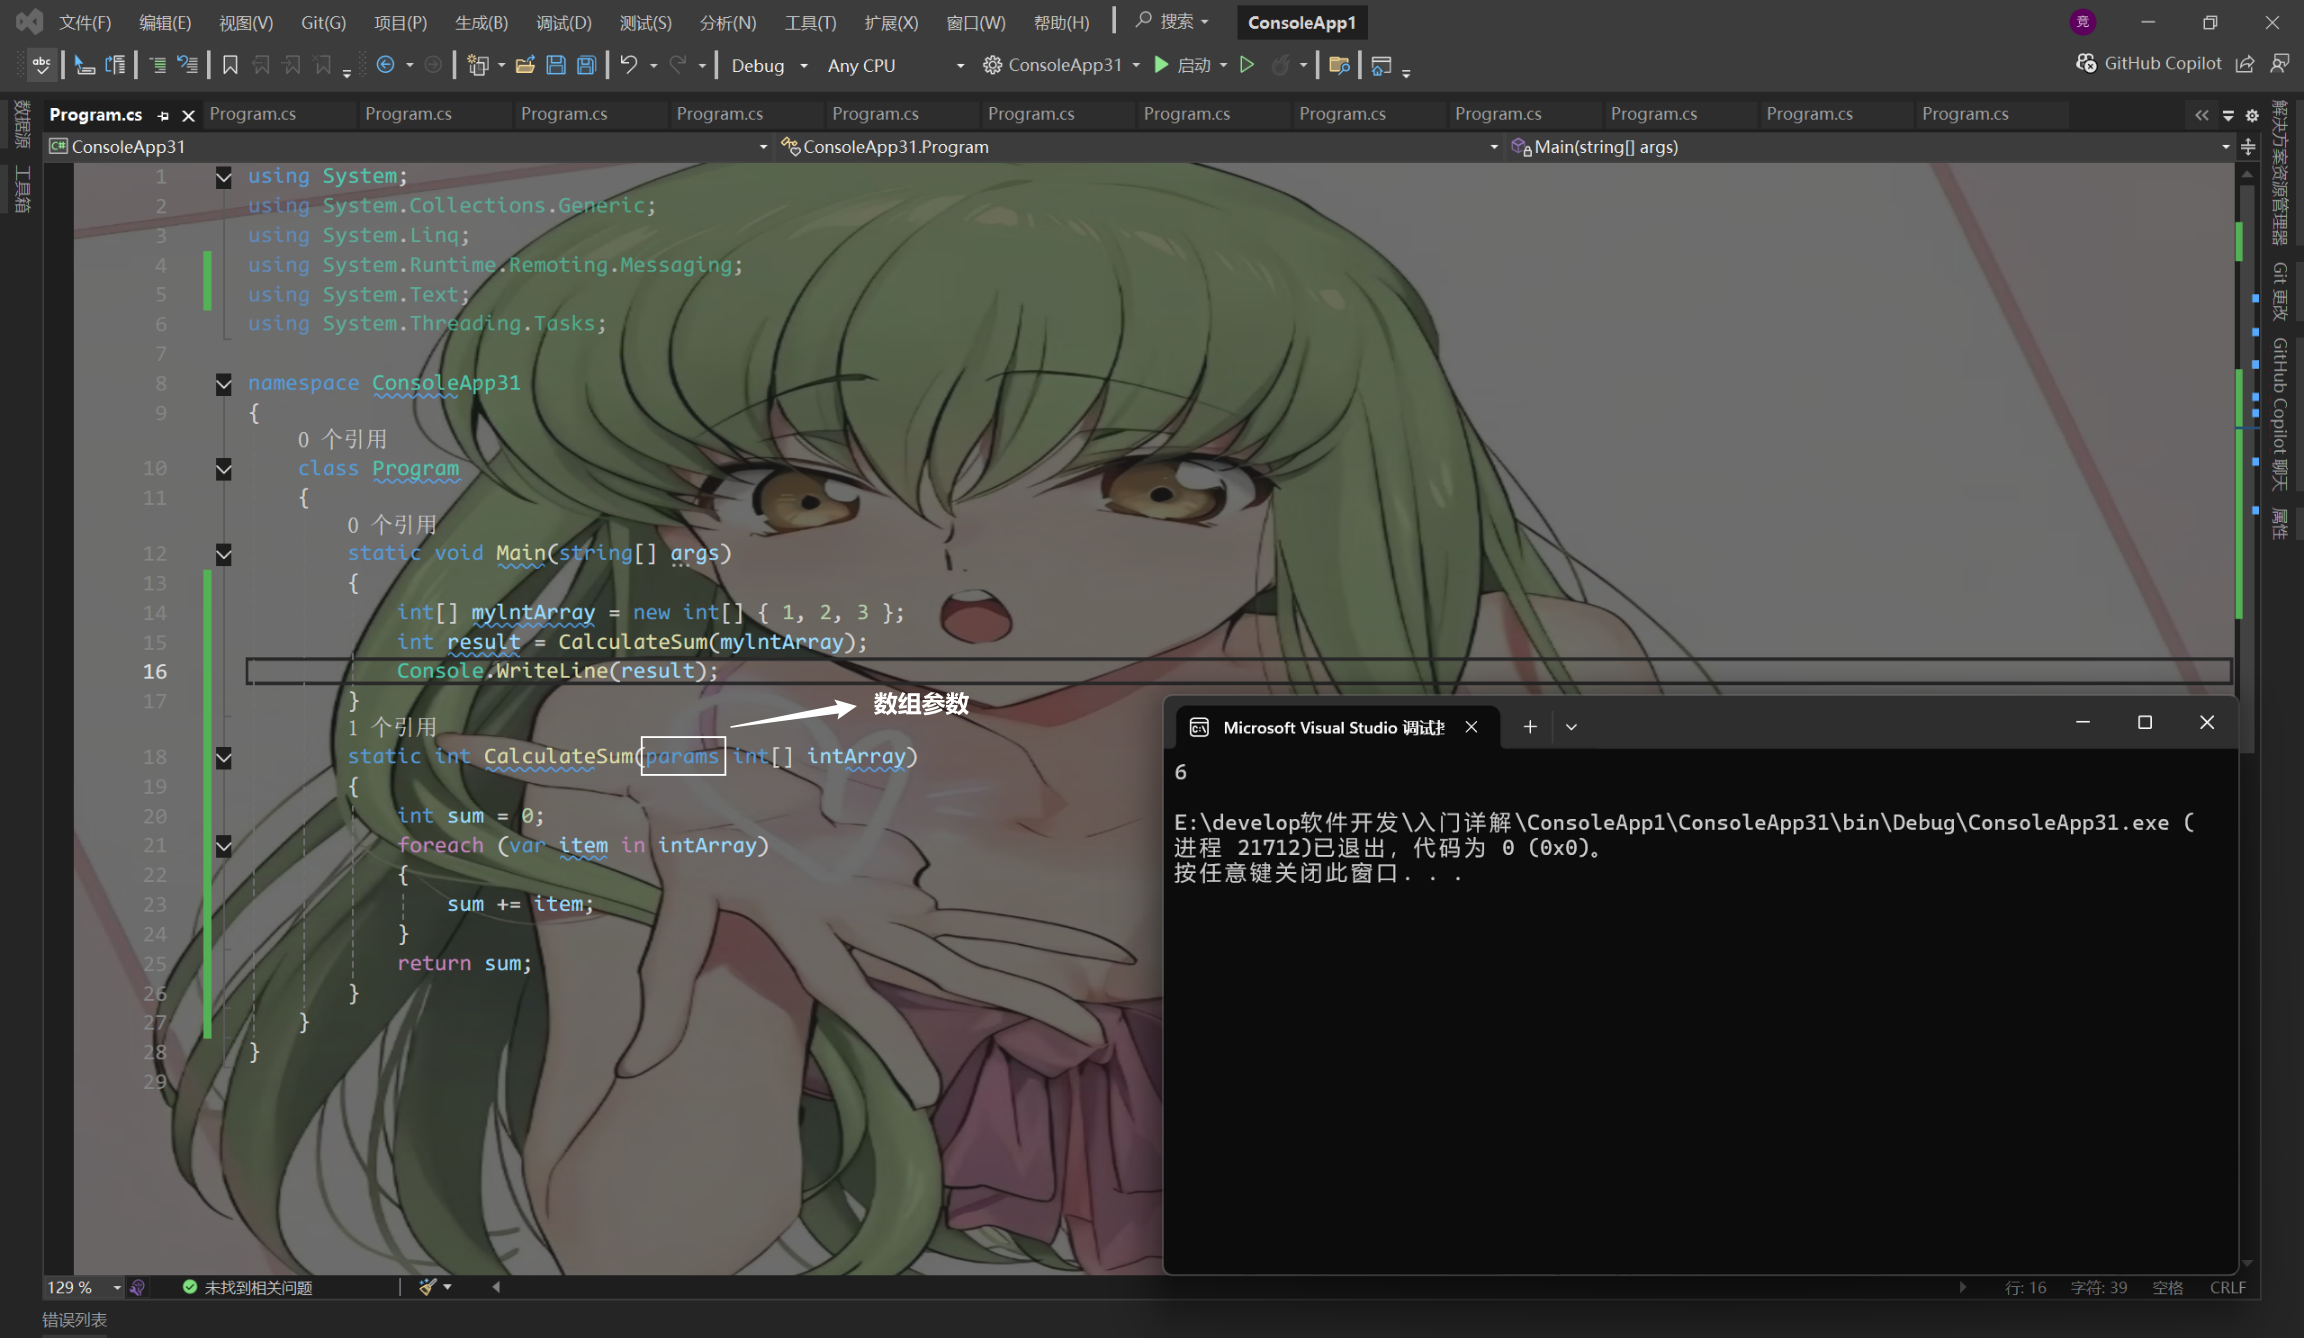Collapse the class Program block

224,469
